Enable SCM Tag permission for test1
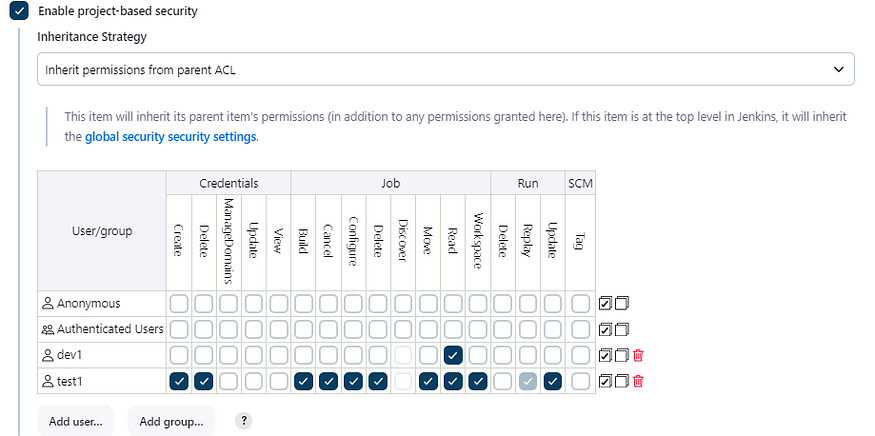The height and width of the screenshot is (436, 875). click(x=580, y=381)
